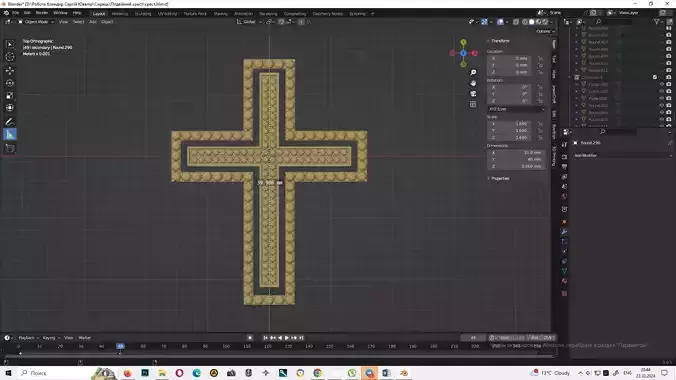
Task: Open Blender from the Windows taskbar
Action: click(404, 373)
